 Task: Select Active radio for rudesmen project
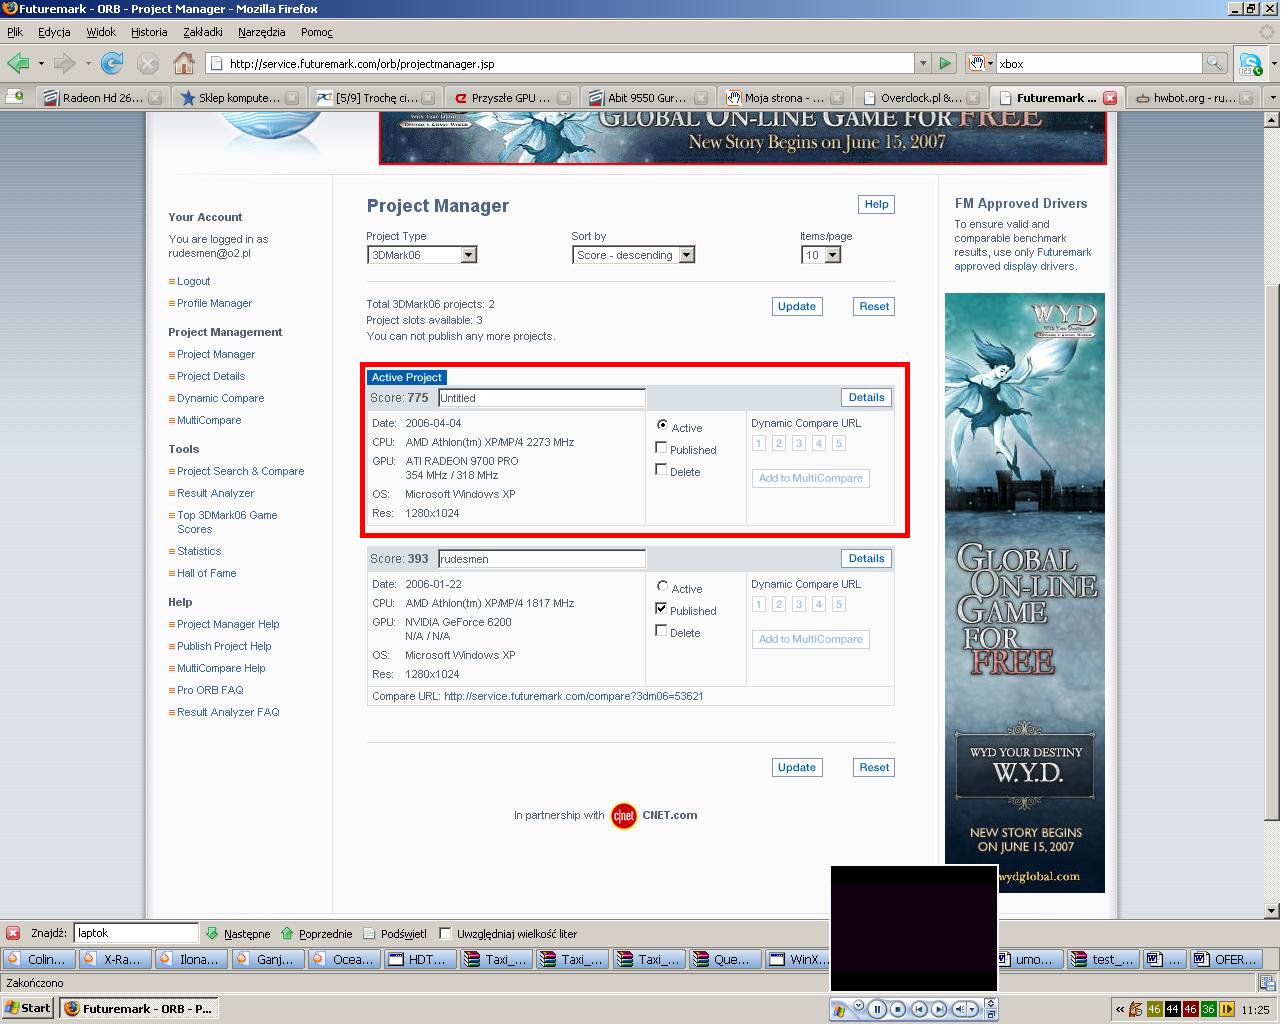click(x=662, y=586)
